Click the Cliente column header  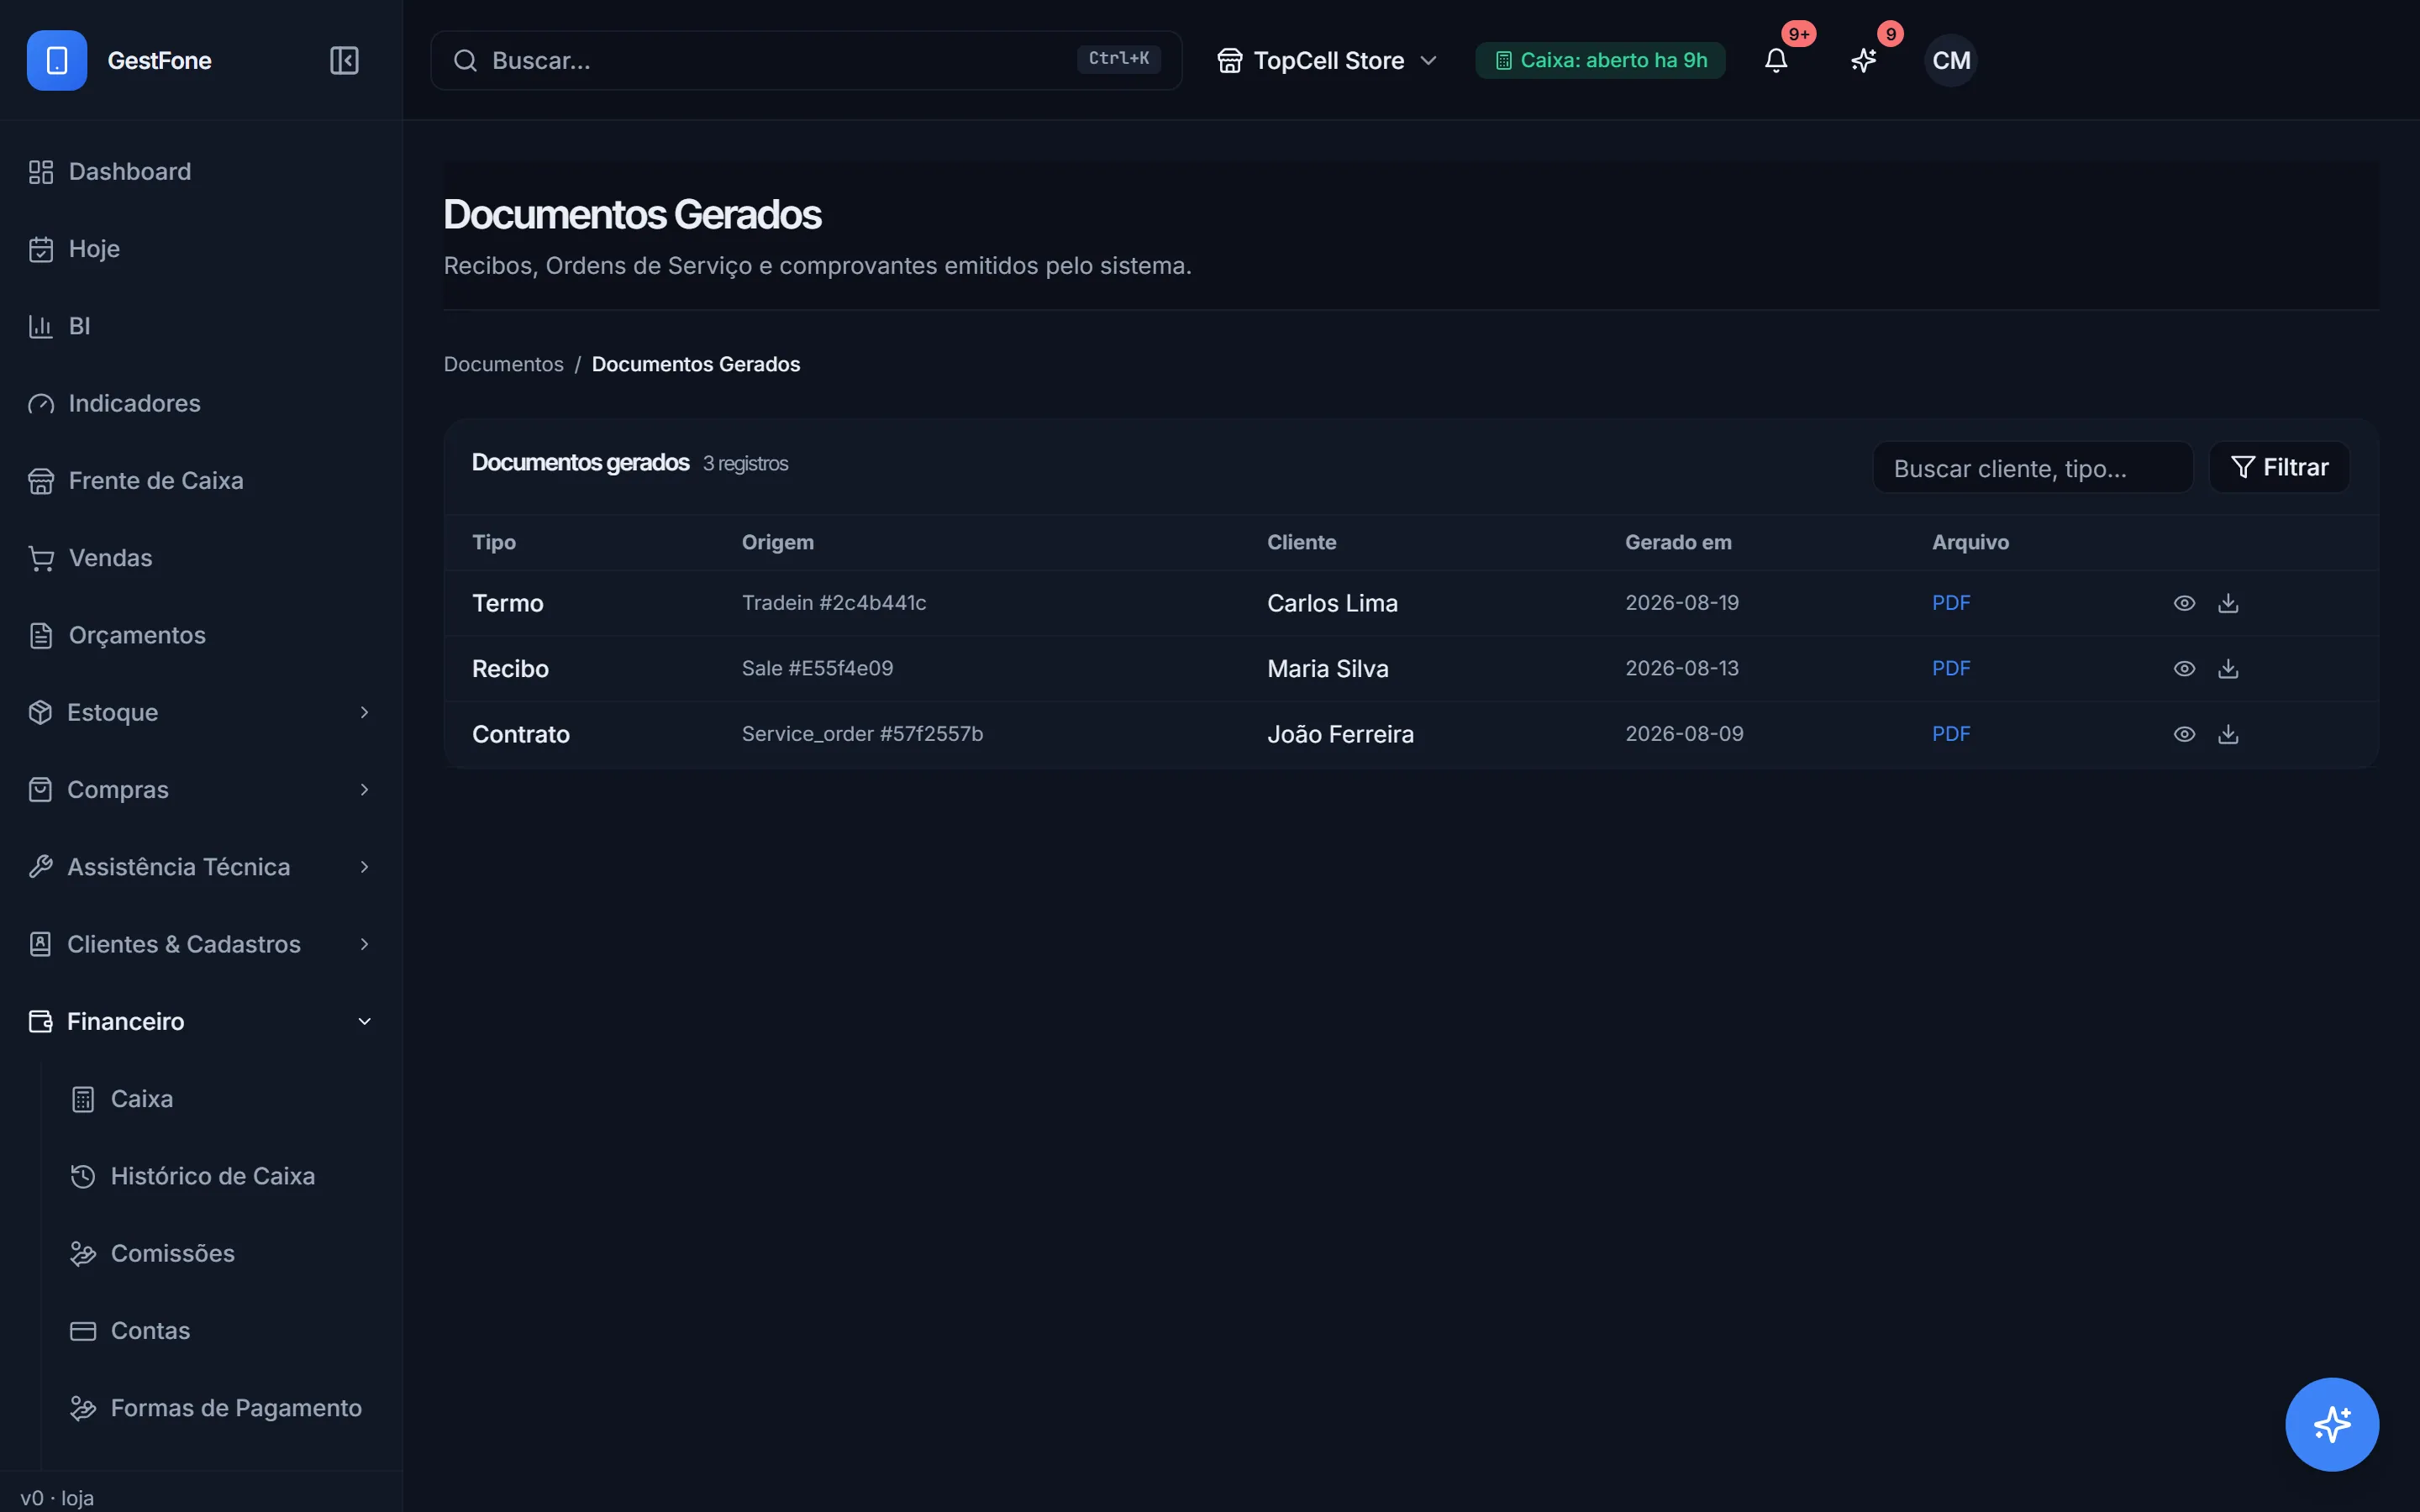pos(1301,542)
